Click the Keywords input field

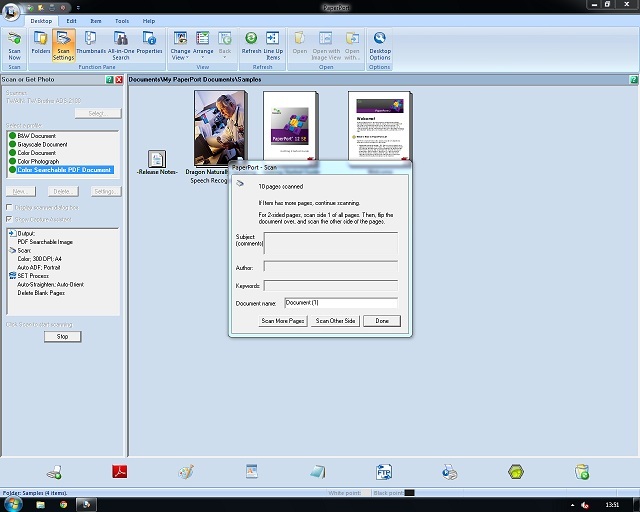pyautogui.click(x=331, y=285)
